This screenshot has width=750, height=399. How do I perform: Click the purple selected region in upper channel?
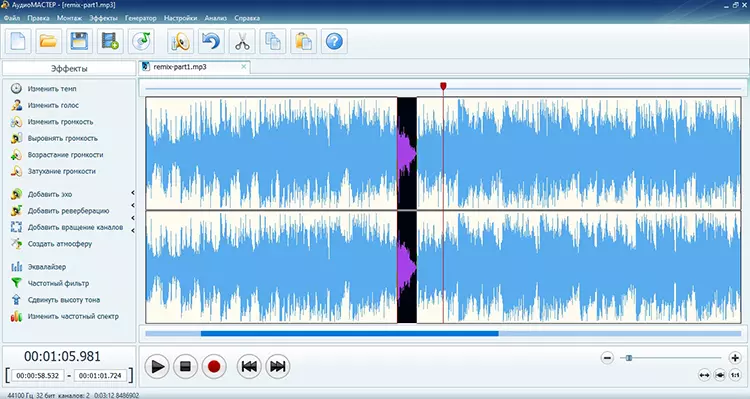407,154
